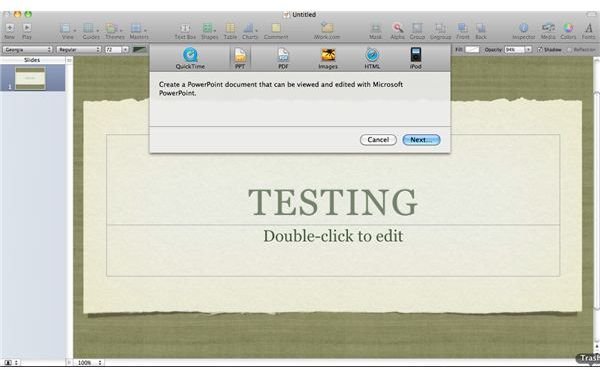Click the green zoom window button
Viewport: 600px width, 370px height.
pos(28,14)
